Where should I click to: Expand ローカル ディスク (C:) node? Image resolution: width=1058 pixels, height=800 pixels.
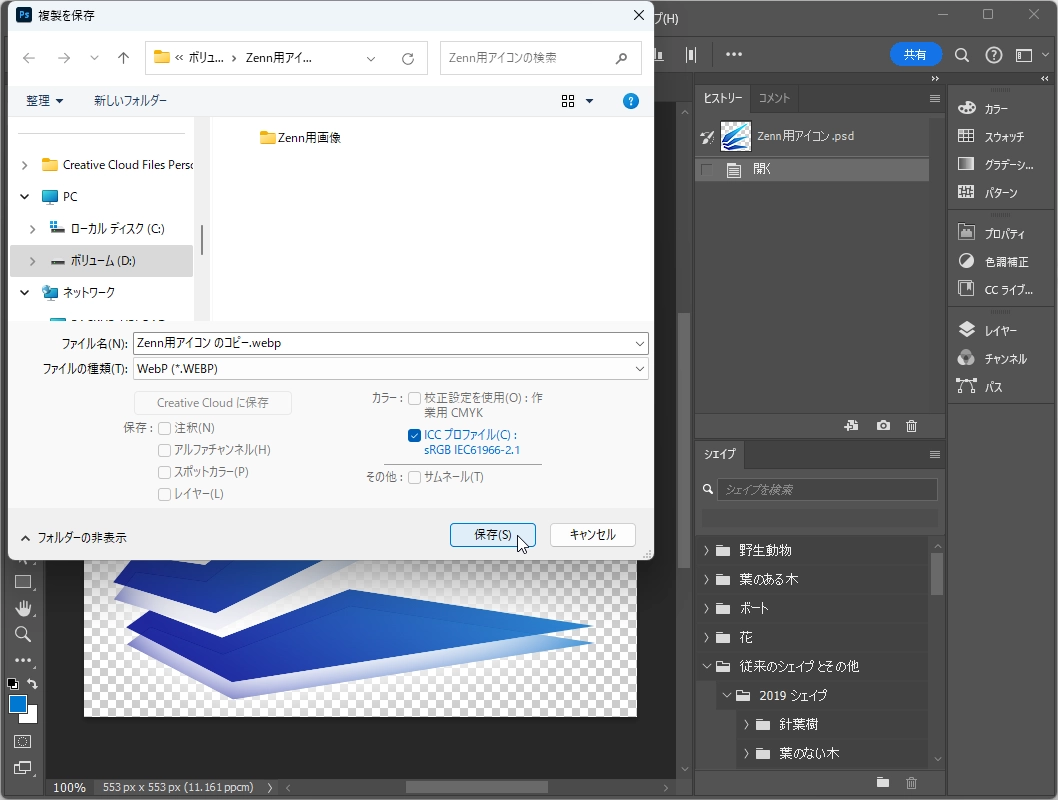pos(32,229)
